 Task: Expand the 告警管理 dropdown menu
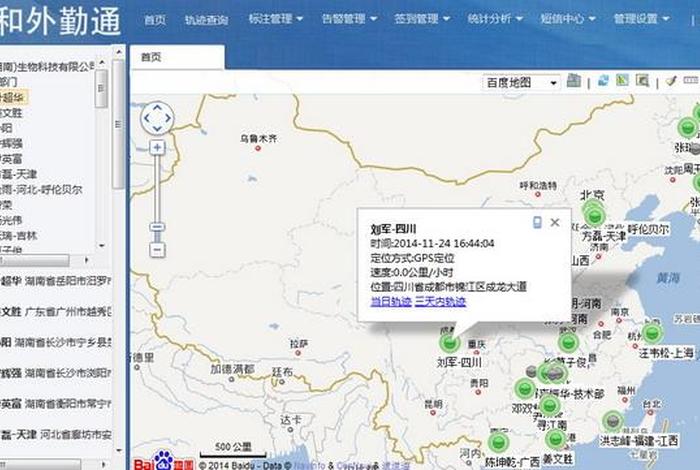[349, 19]
